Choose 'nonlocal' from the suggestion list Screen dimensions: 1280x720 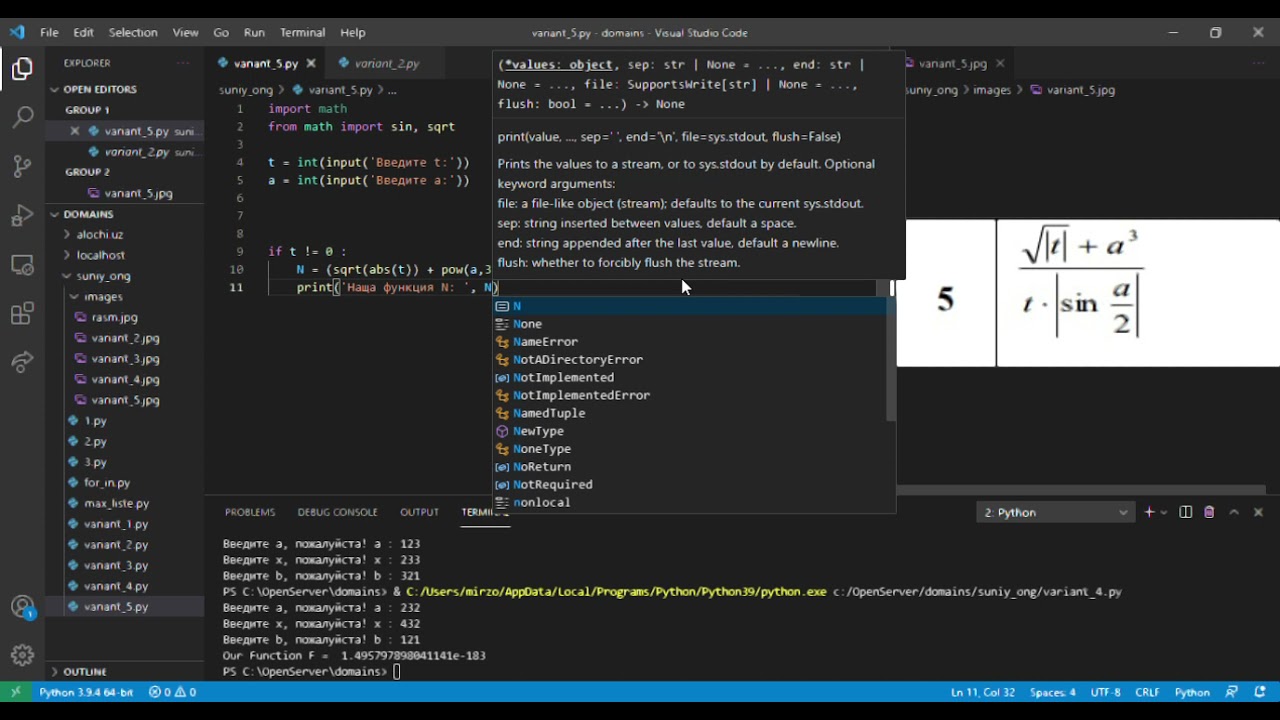(x=689, y=502)
